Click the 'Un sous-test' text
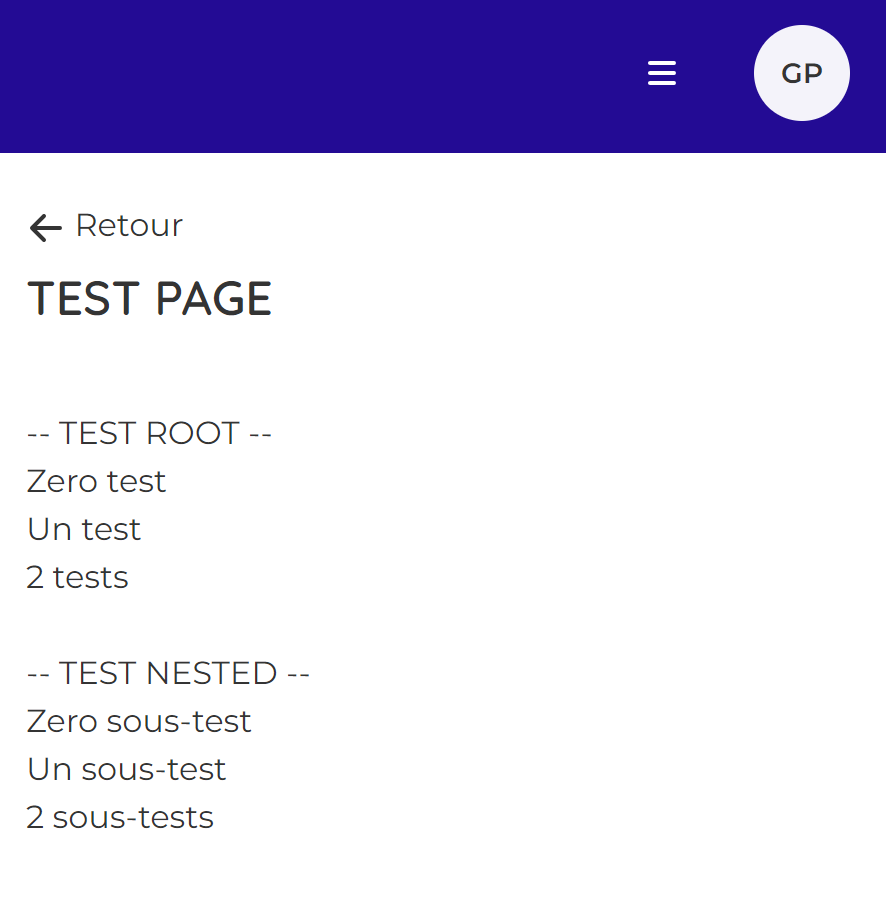This screenshot has height=898, width=886. [x=126, y=769]
